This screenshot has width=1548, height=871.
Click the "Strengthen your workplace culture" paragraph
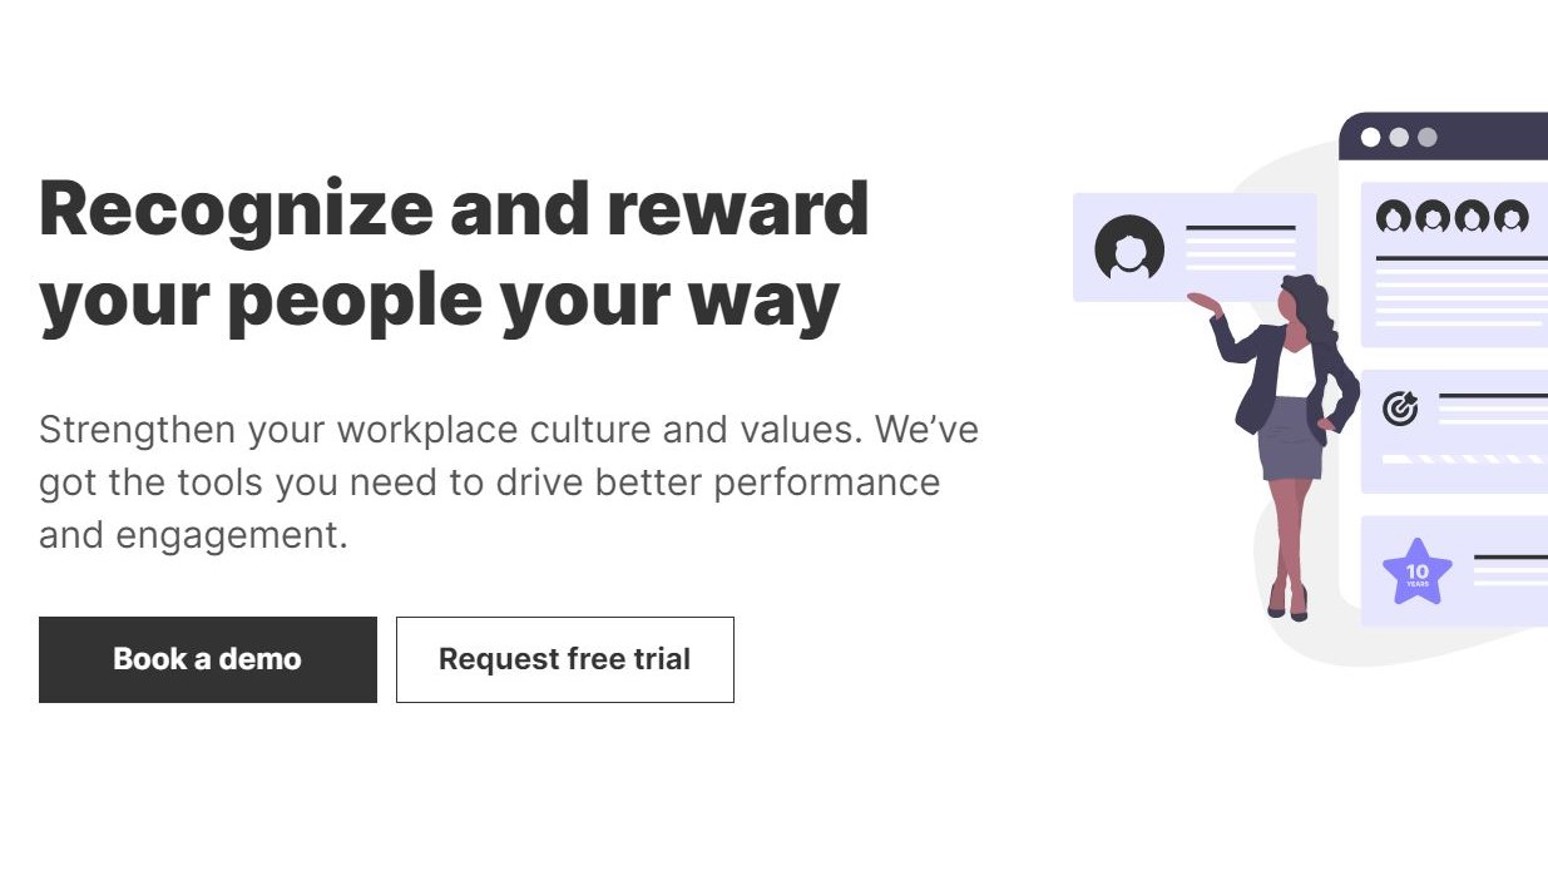(508, 482)
